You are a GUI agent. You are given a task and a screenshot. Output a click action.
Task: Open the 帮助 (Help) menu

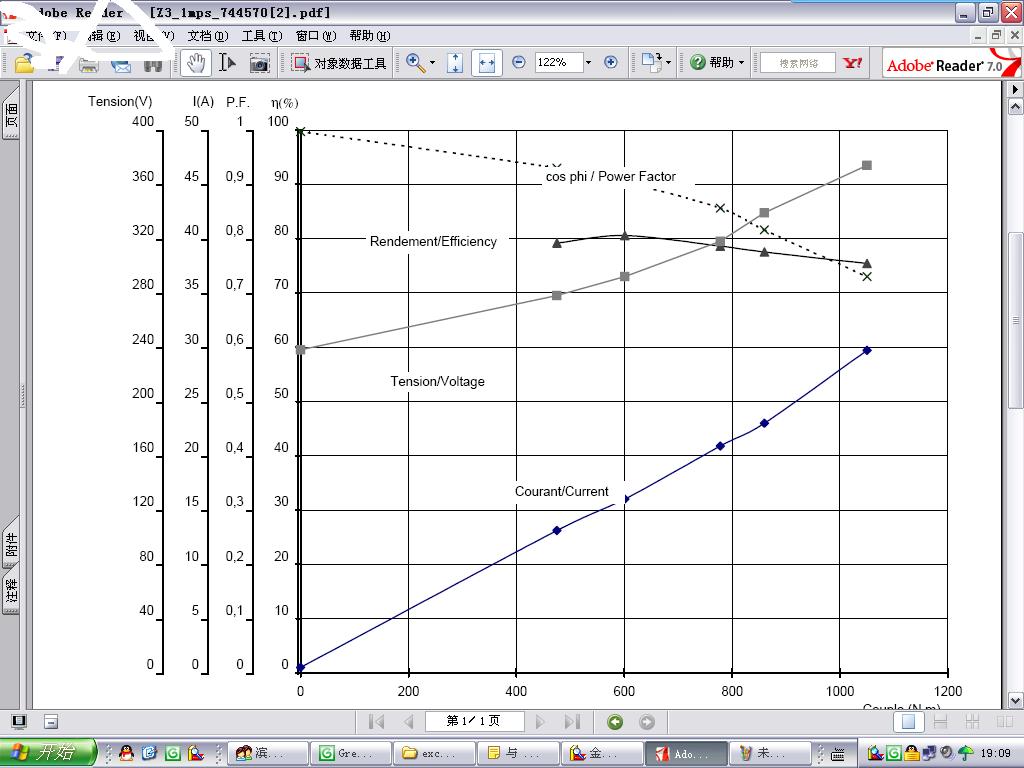[370, 36]
